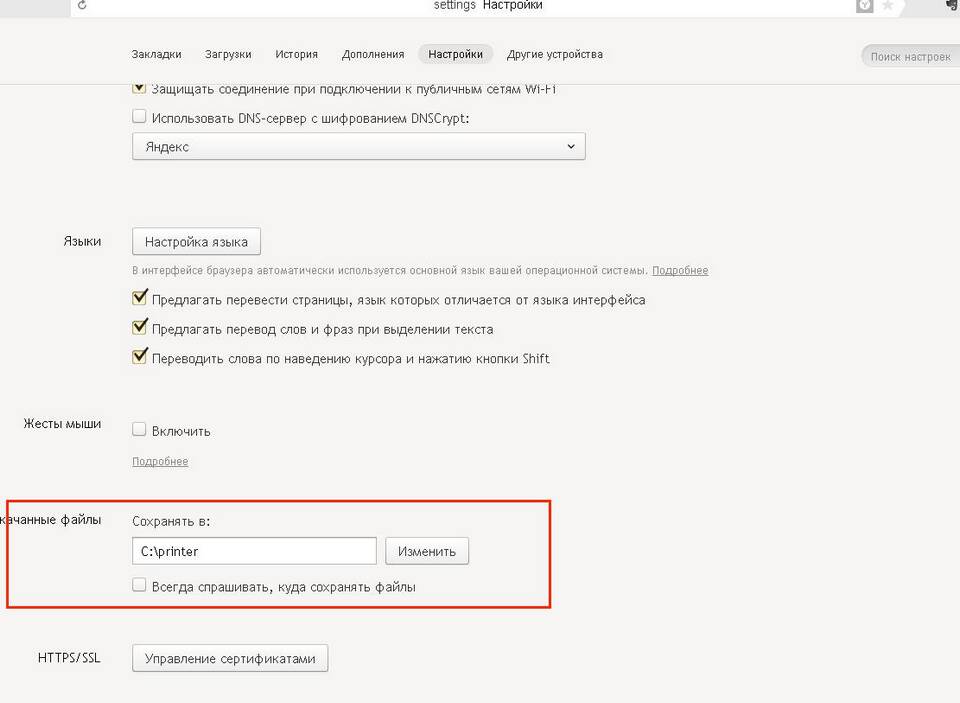Focus the C:\printer save path field
Viewport: 960px width, 703px height.
(254, 551)
